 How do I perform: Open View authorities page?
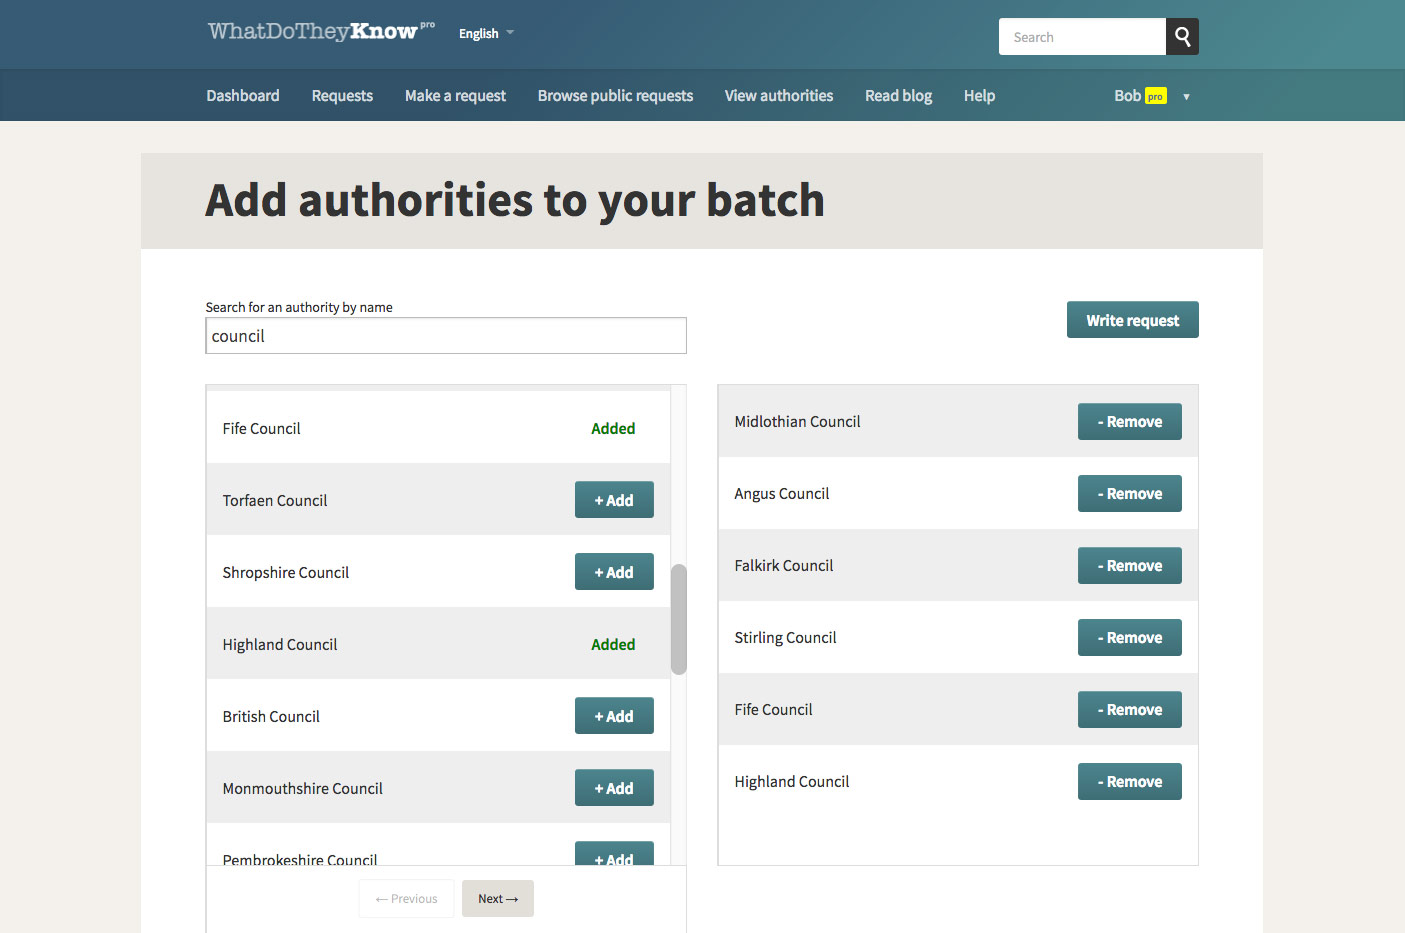778,96
